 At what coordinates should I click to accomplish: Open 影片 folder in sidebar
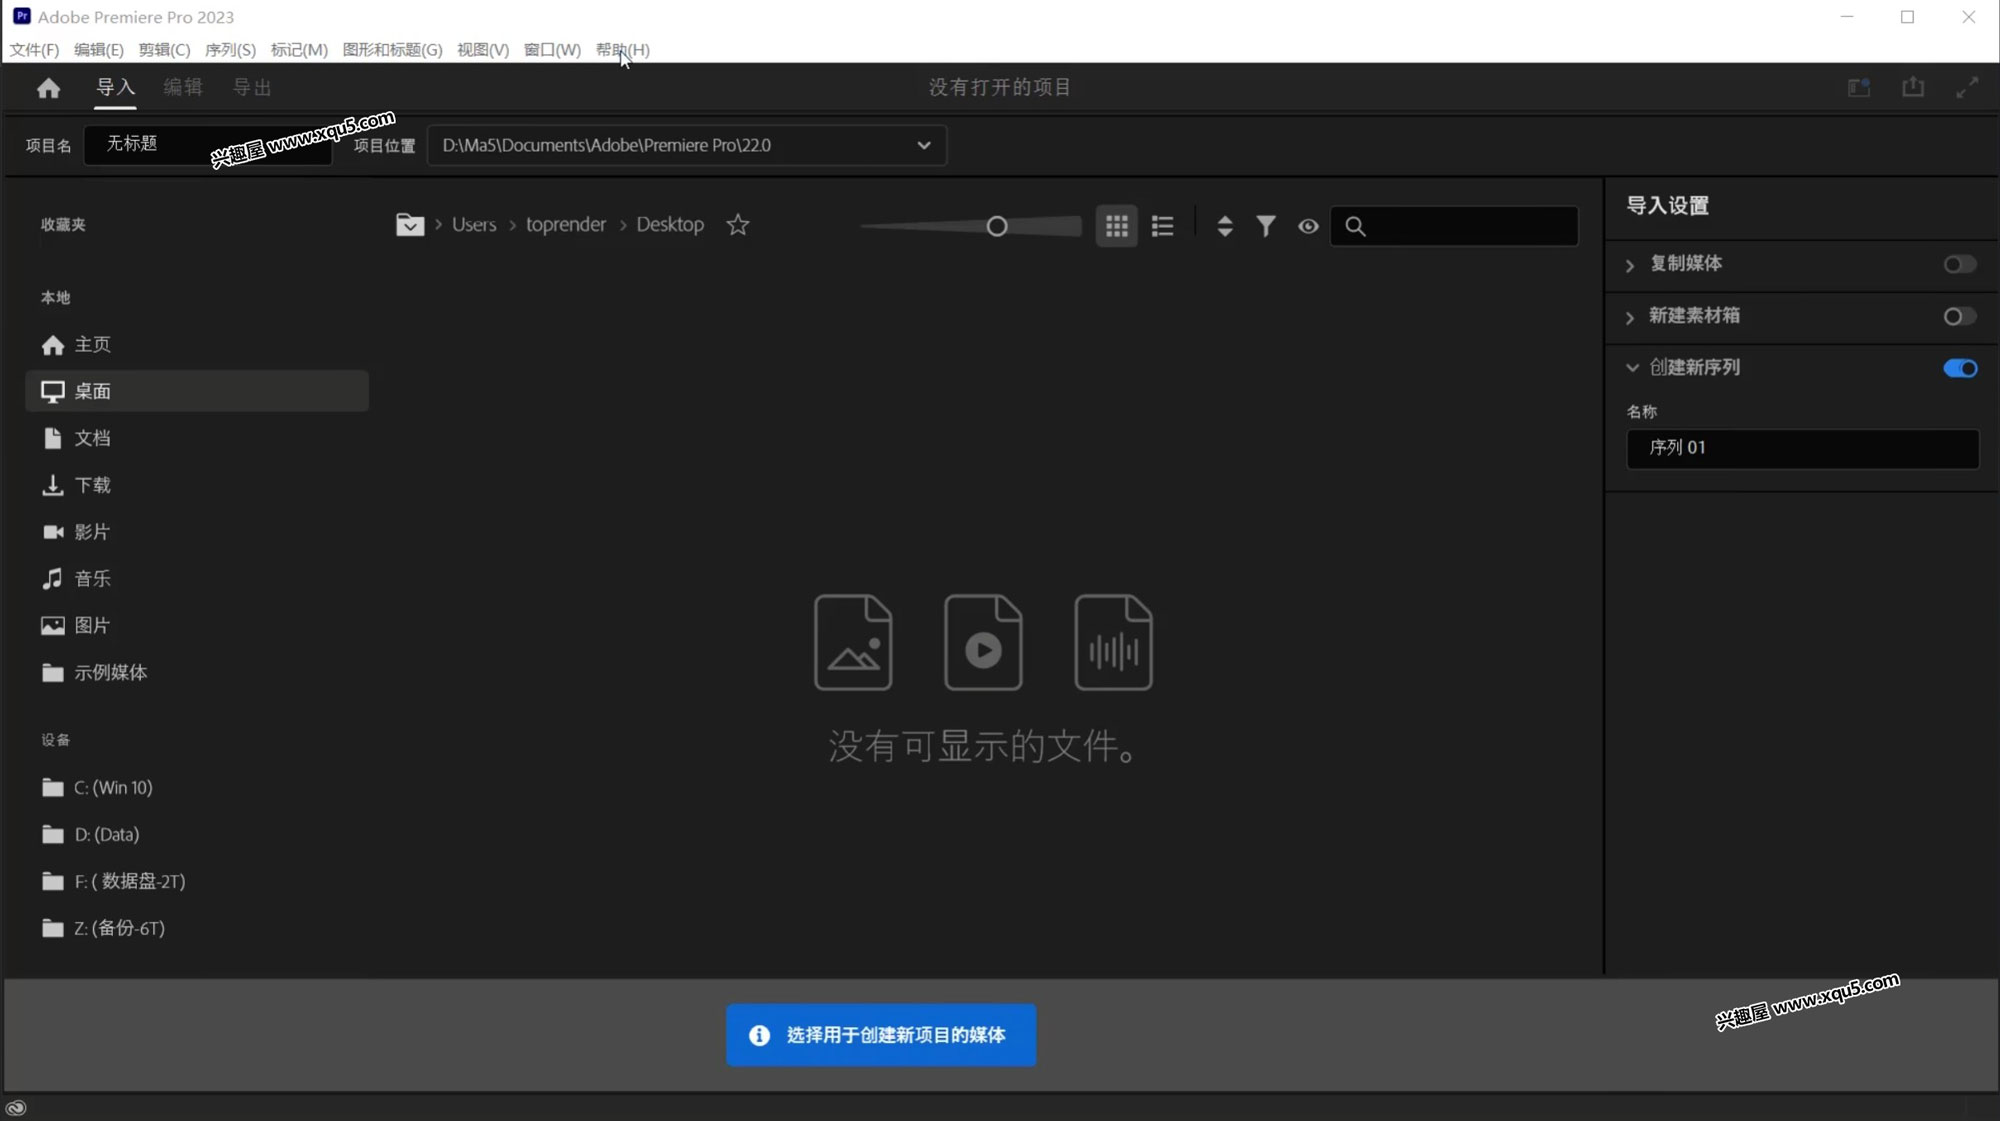tap(197, 532)
